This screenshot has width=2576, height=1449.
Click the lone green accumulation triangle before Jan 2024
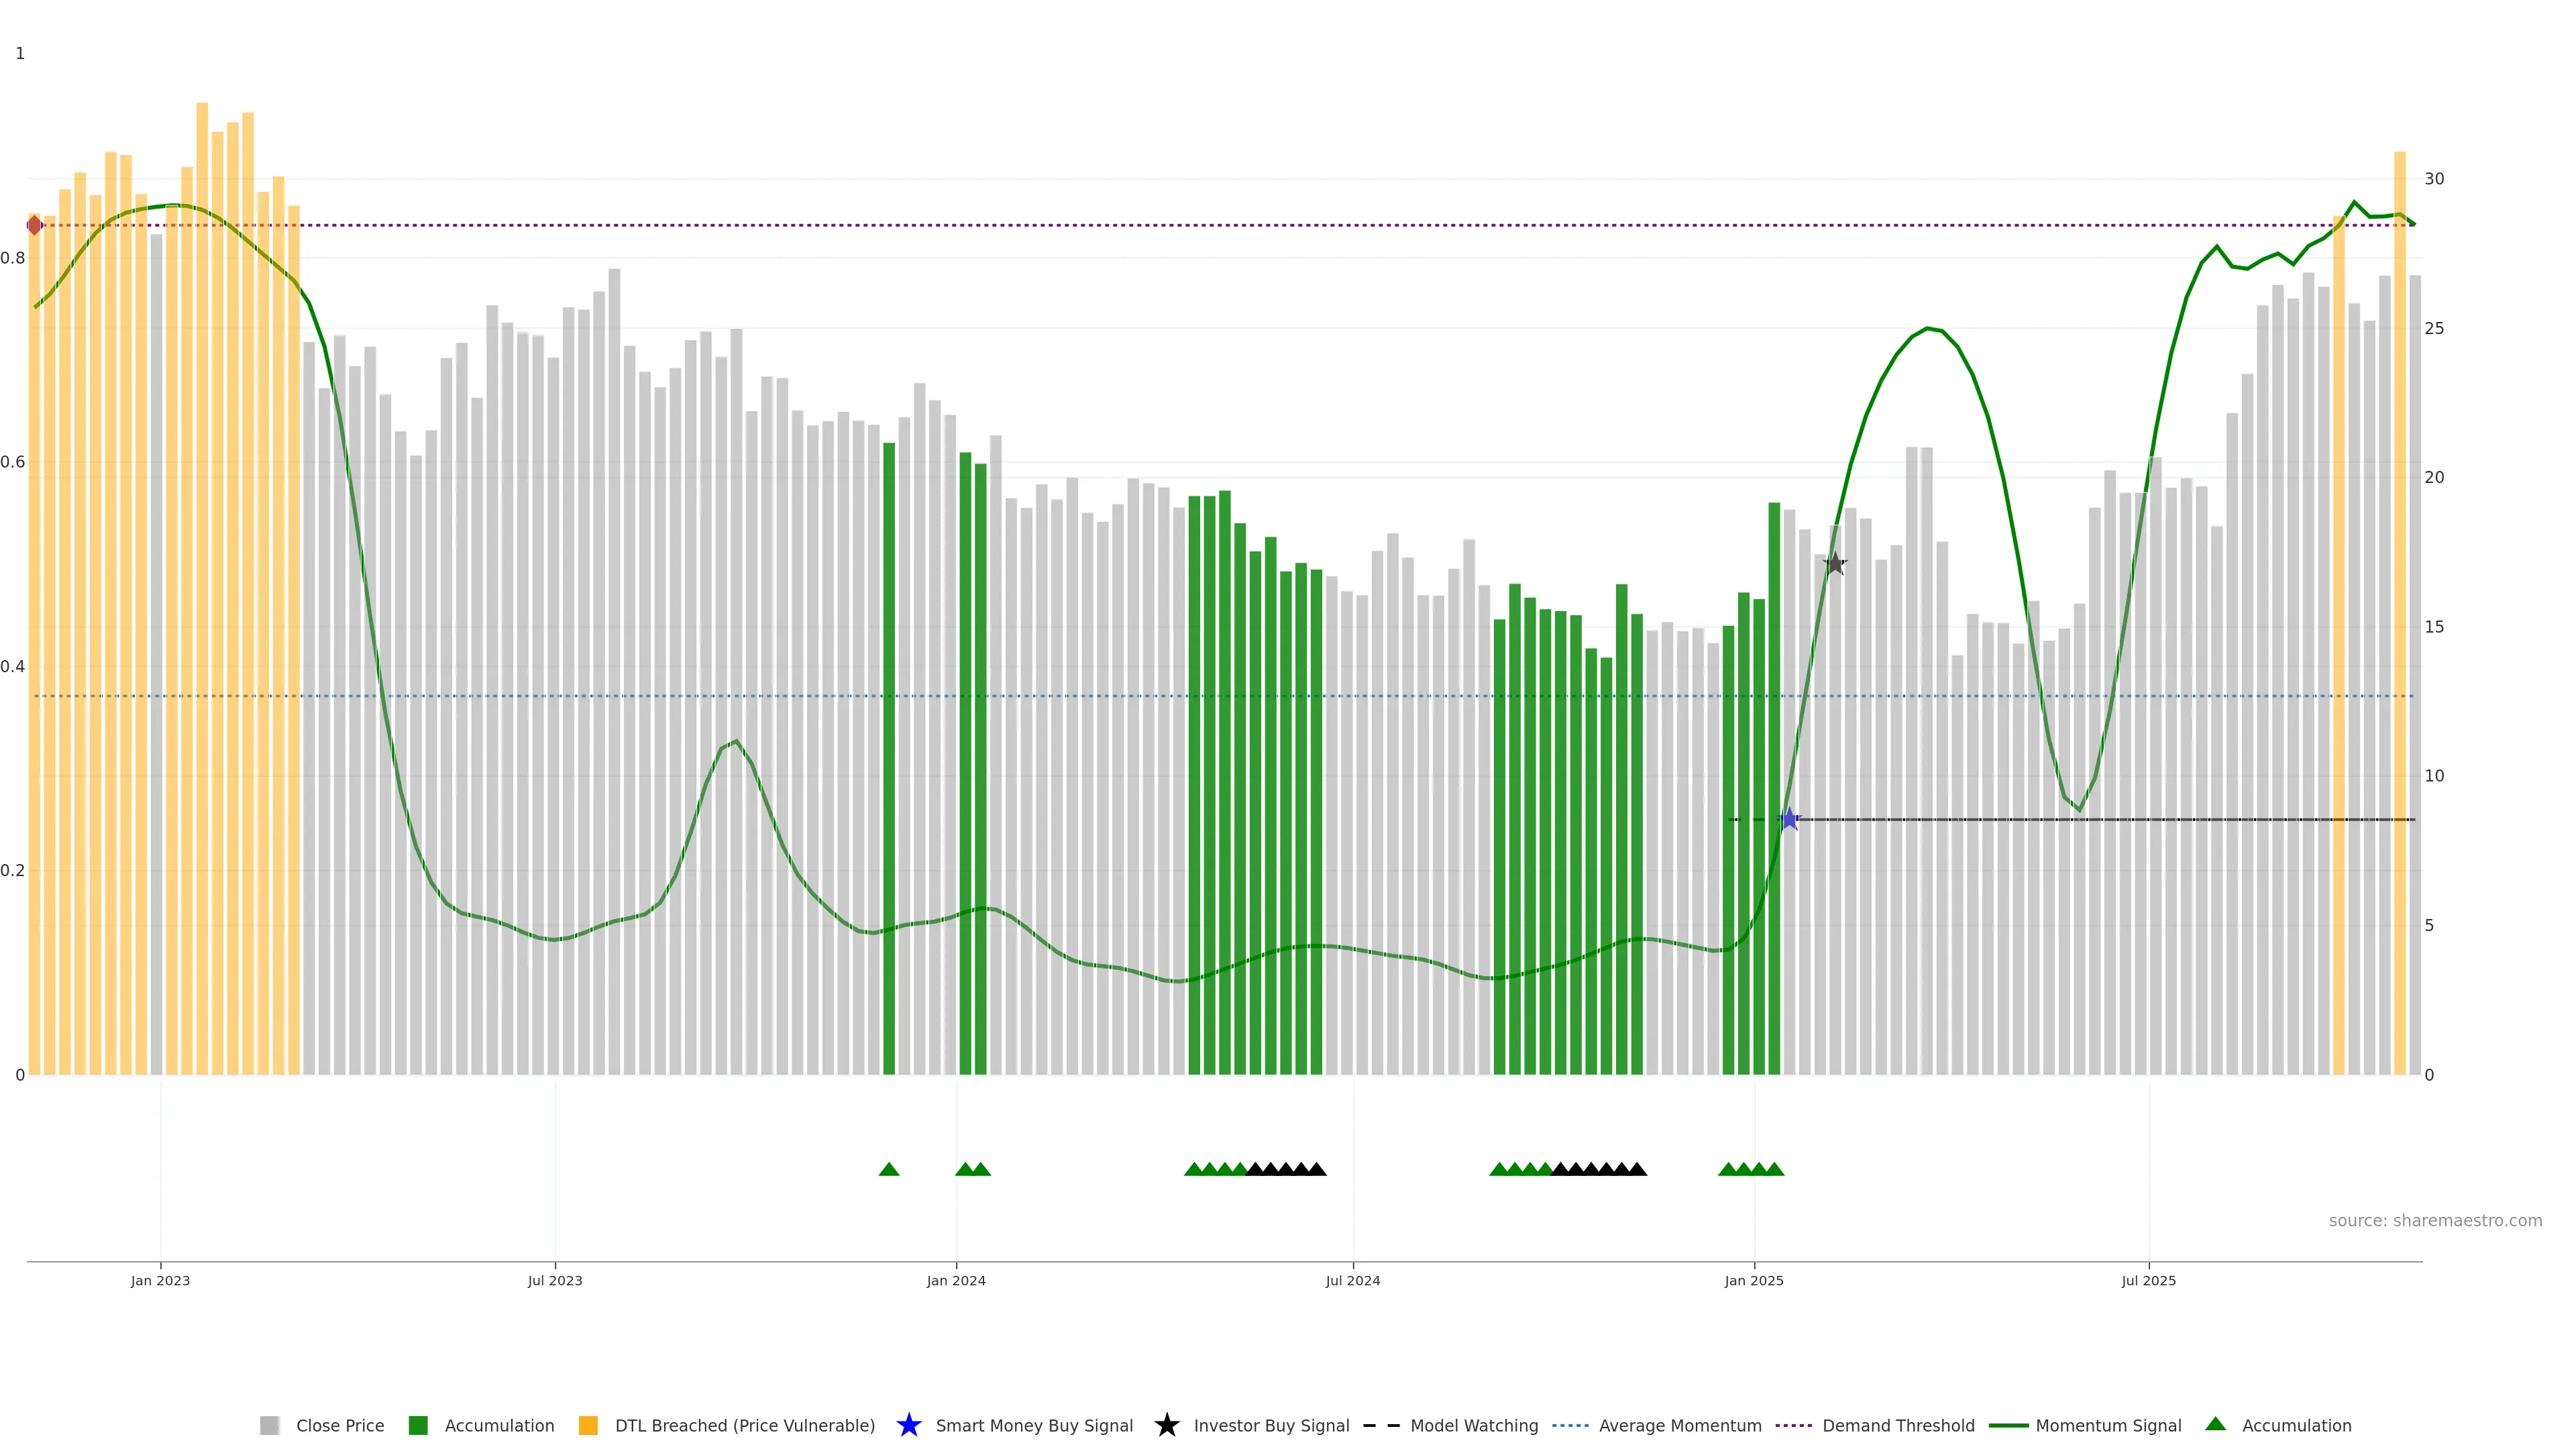point(889,1169)
